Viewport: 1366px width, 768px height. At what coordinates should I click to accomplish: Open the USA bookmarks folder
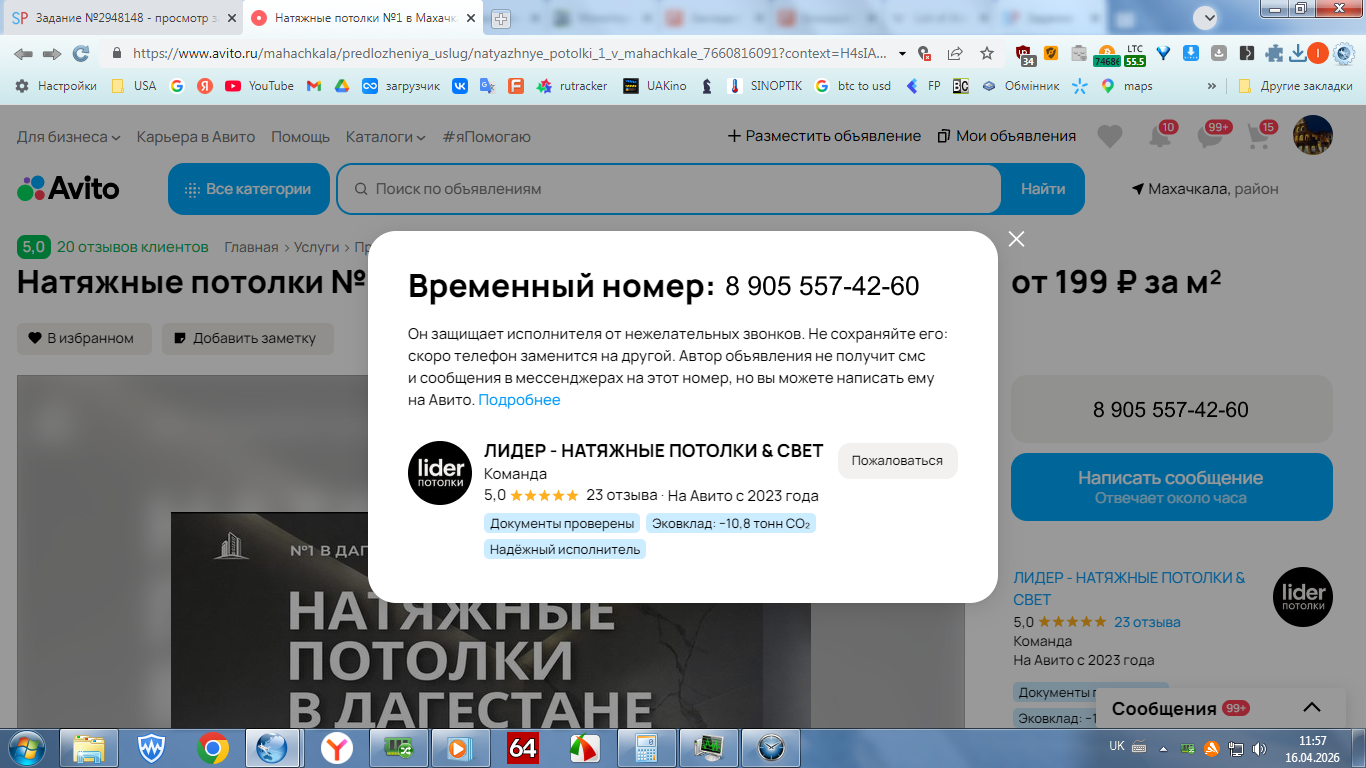pos(134,86)
